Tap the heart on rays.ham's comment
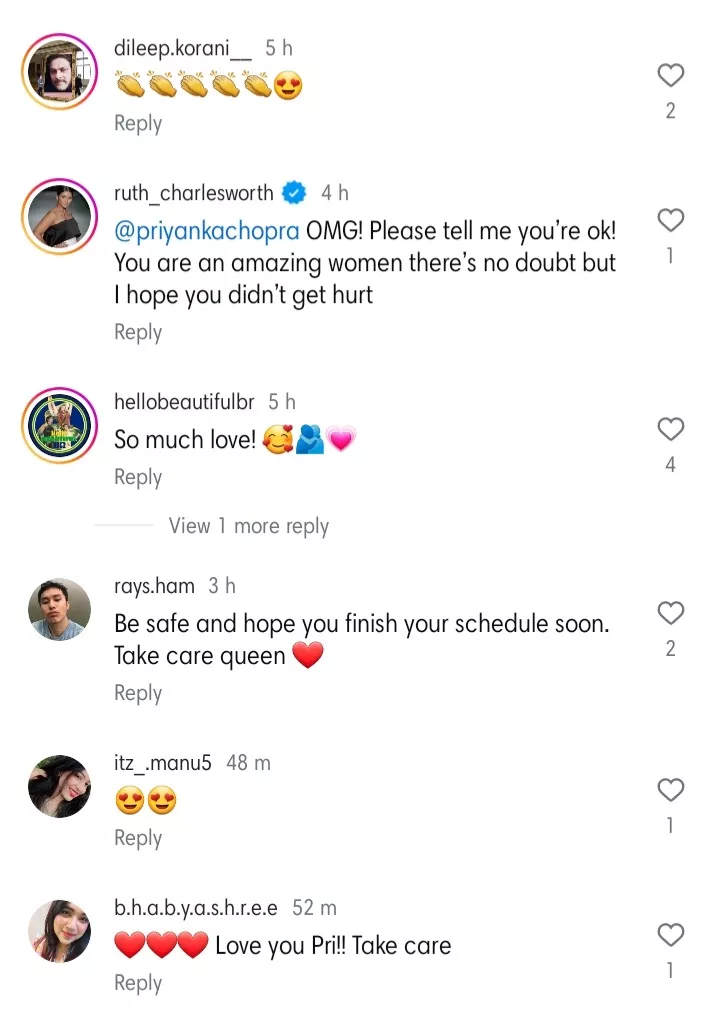The width and height of the screenshot is (720, 1021). pyautogui.click(x=670, y=613)
